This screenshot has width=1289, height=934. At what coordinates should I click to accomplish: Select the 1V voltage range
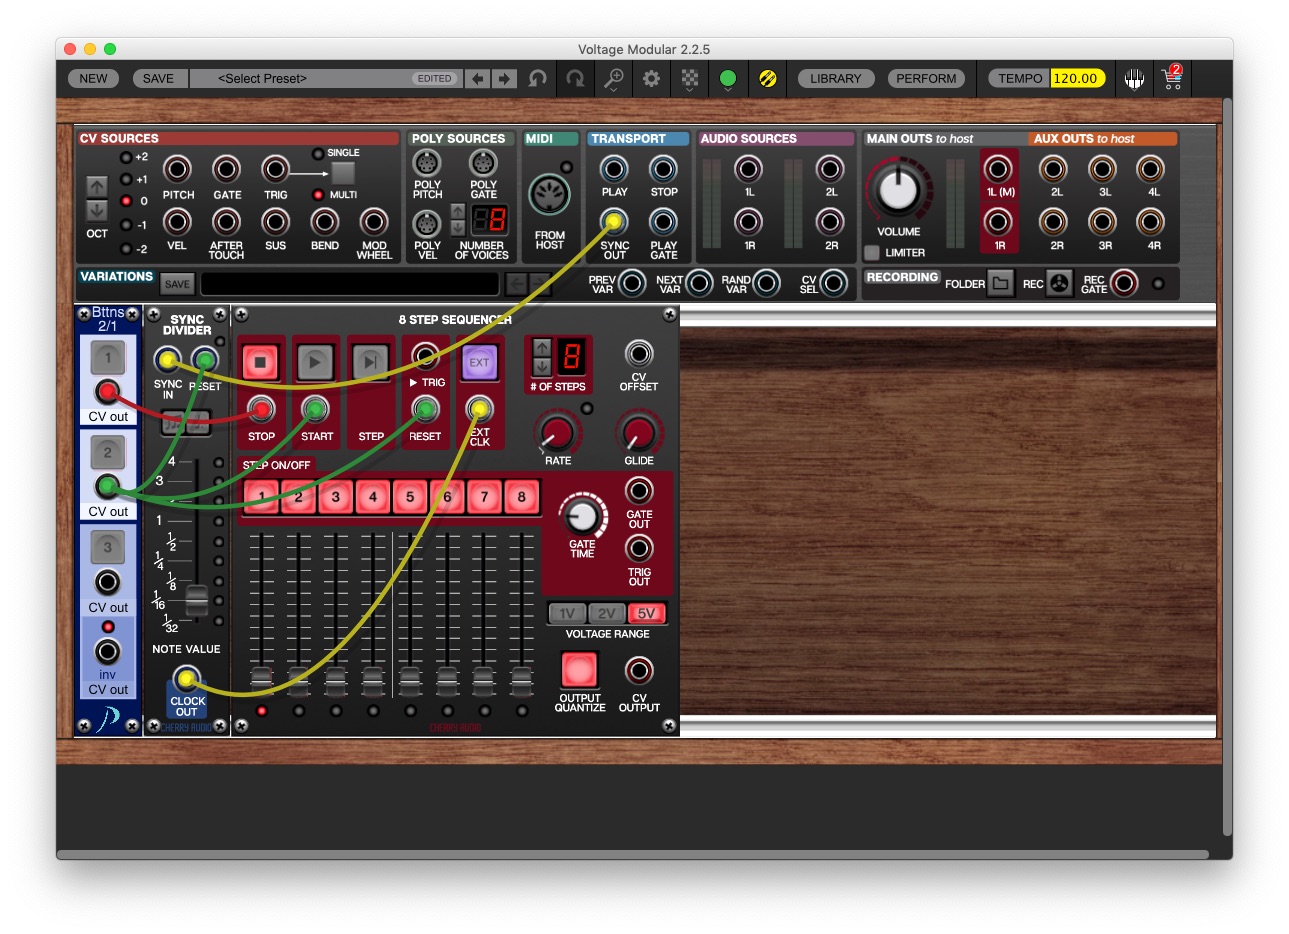[567, 614]
